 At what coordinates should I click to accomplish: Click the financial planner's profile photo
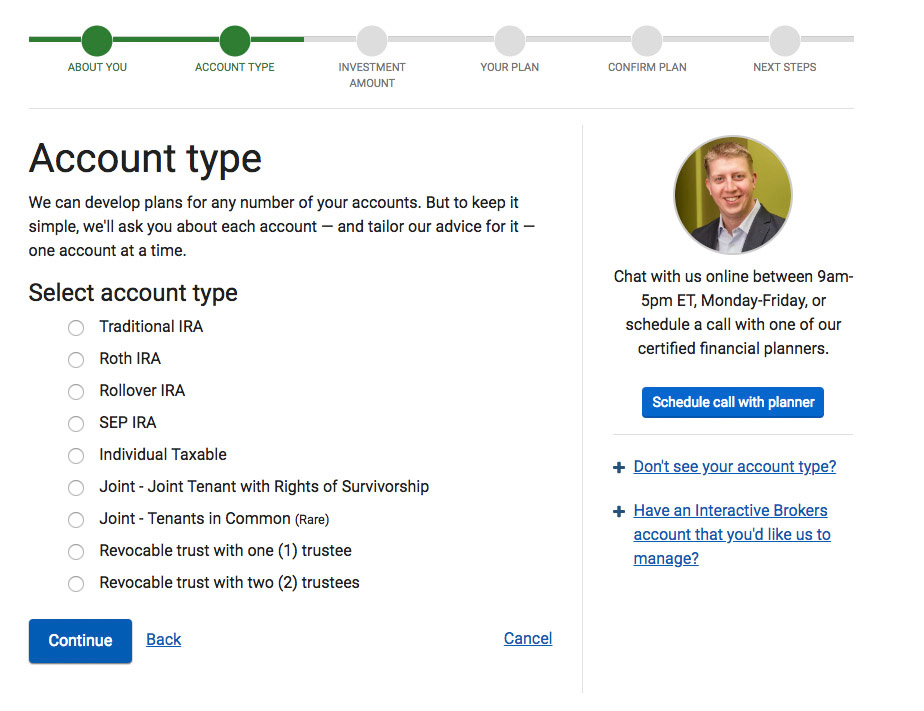tap(733, 195)
